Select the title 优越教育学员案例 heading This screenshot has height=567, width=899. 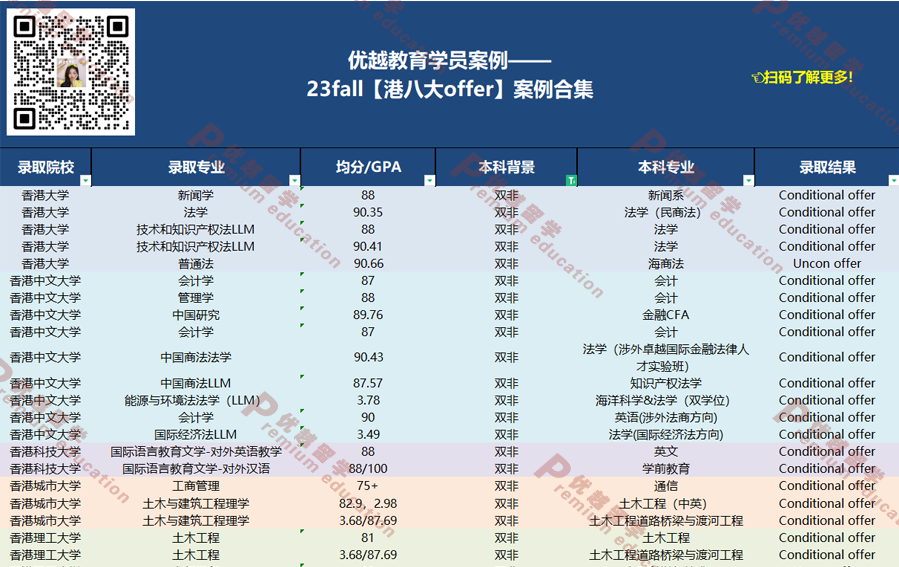coord(449,61)
